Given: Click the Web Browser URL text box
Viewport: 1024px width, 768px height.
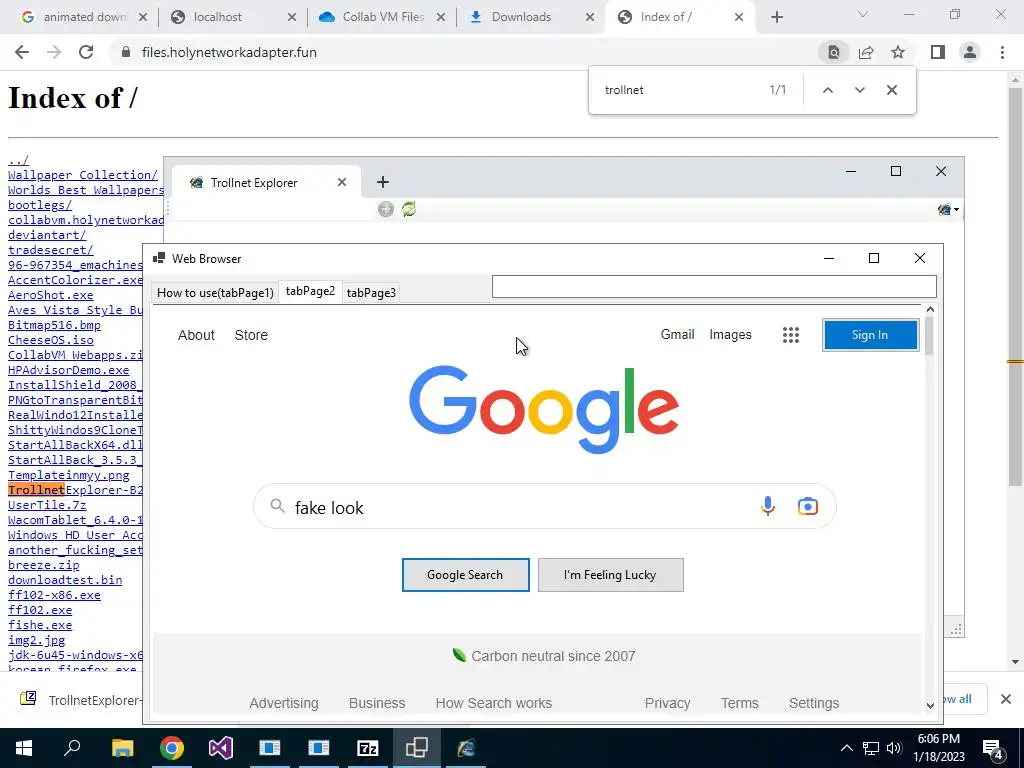Looking at the screenshot, I should tap(714, 287).
